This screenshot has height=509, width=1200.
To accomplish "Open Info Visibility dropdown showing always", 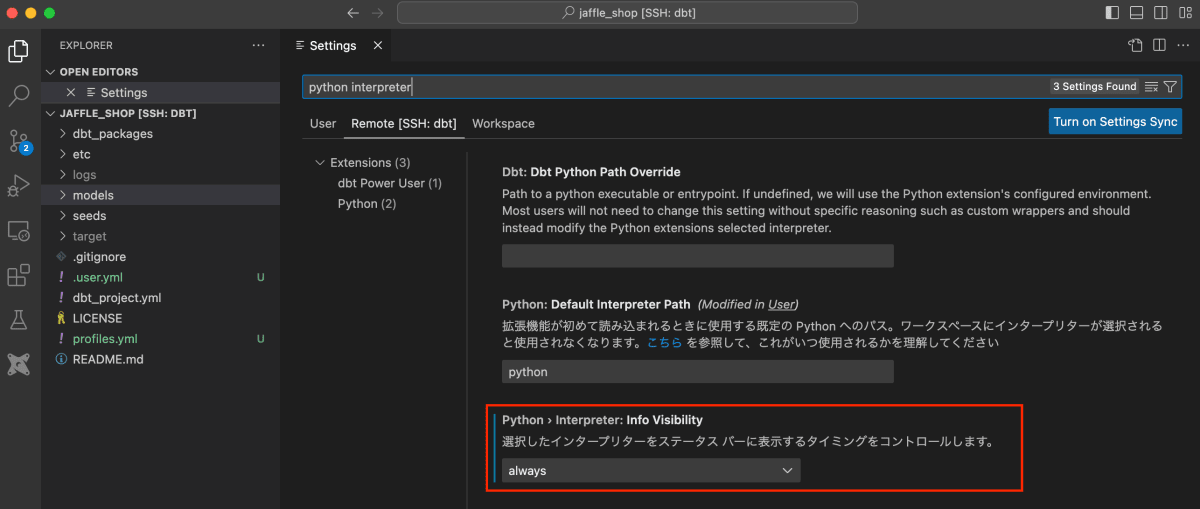I will click(651, 470).
